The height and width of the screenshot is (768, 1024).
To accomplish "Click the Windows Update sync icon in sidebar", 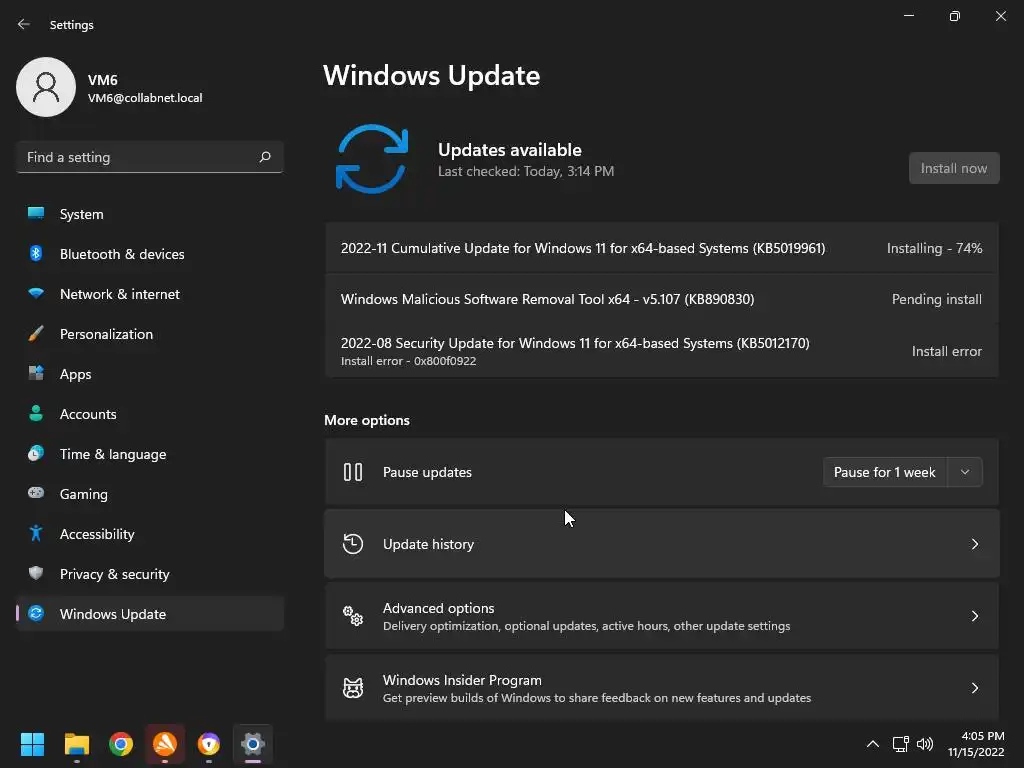I will point(36,613).
